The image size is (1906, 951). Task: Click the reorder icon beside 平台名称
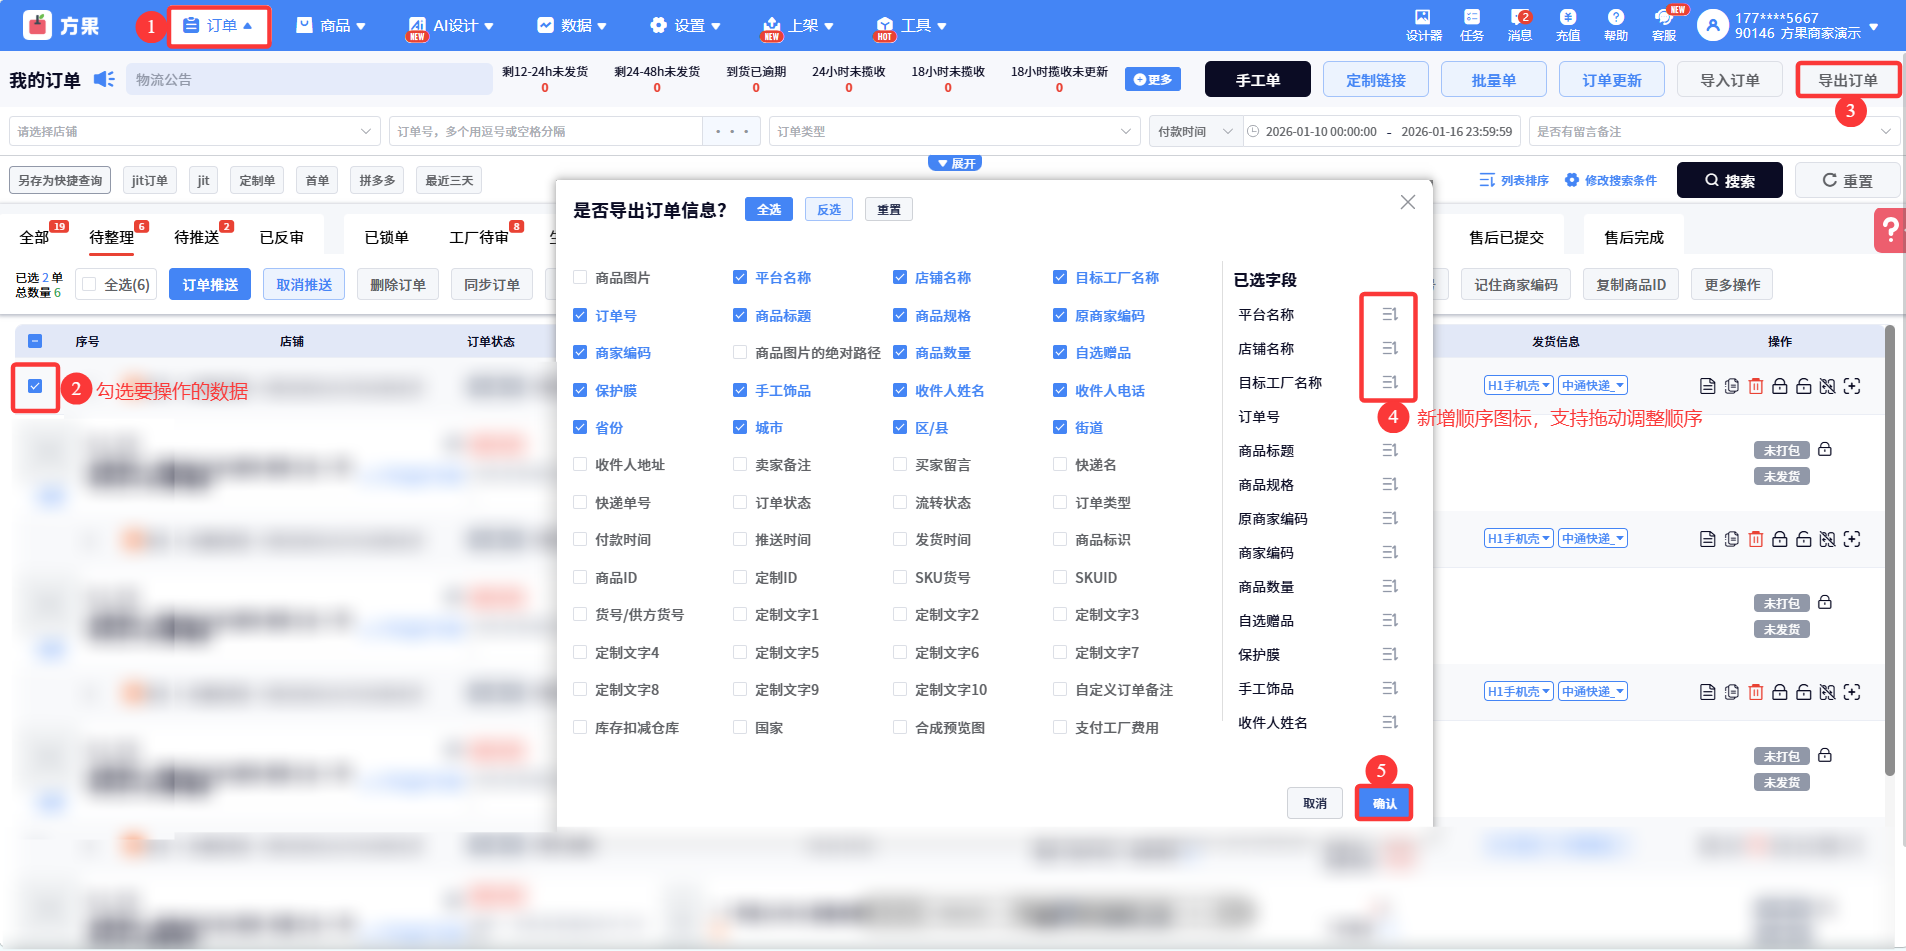[1390, 315]
